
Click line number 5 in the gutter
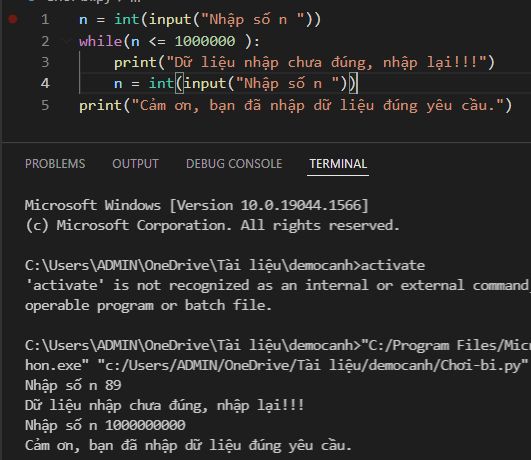coord(45,105)
